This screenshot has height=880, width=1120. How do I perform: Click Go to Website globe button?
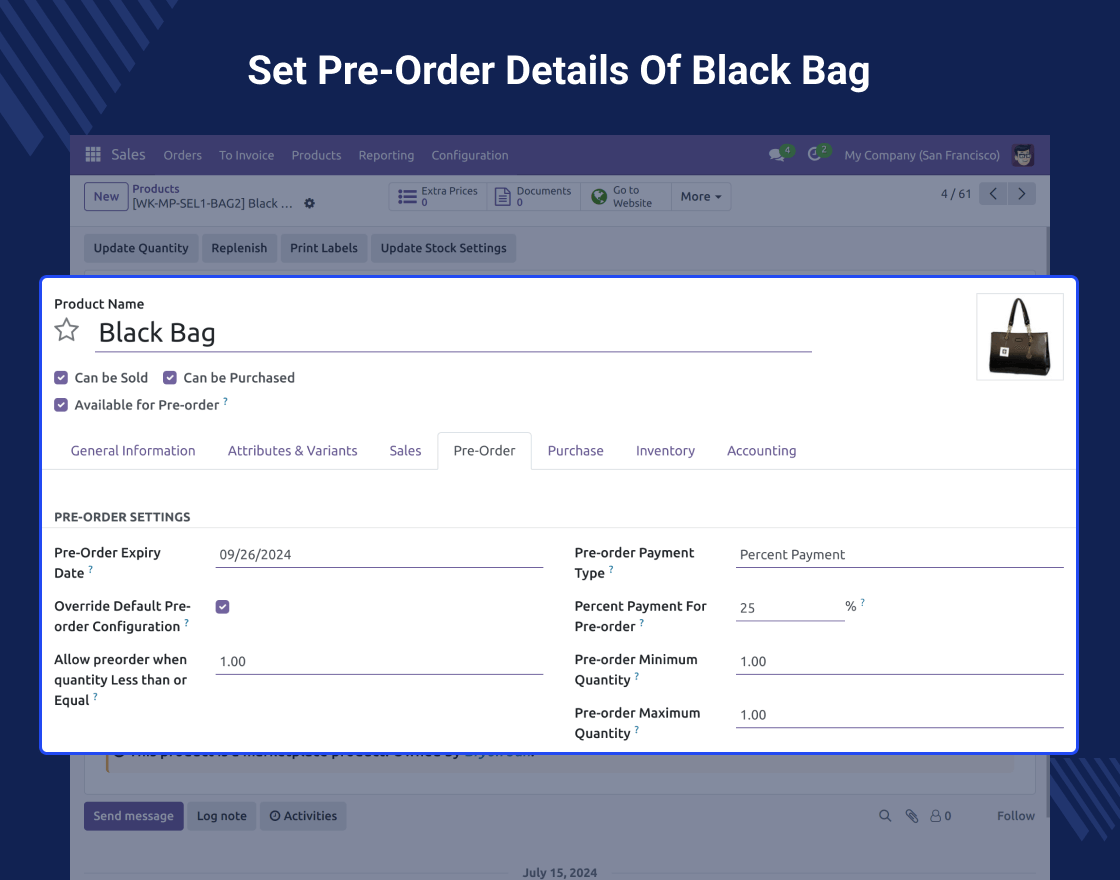(x=625, y=196)
